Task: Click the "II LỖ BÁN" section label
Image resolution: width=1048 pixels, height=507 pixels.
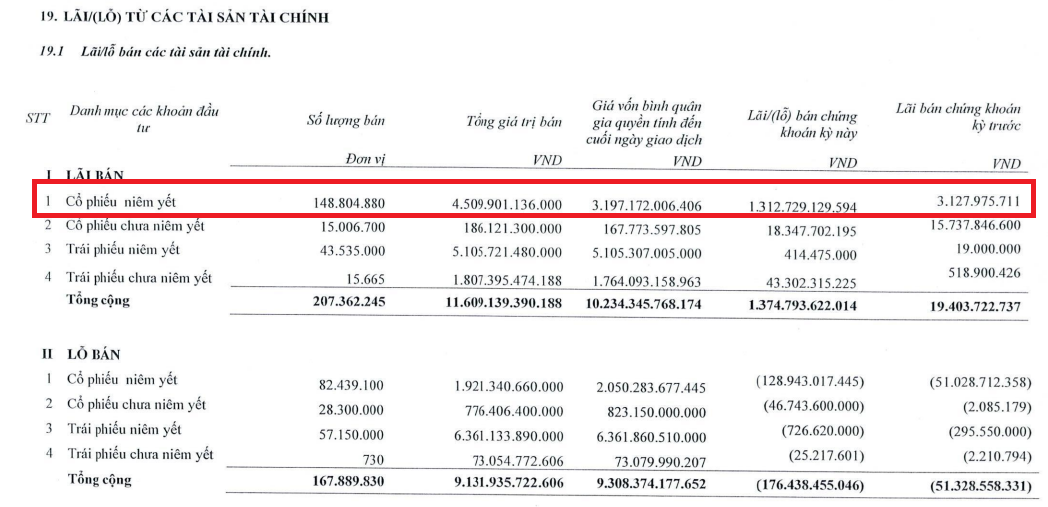Action: [x=78, y=354]
